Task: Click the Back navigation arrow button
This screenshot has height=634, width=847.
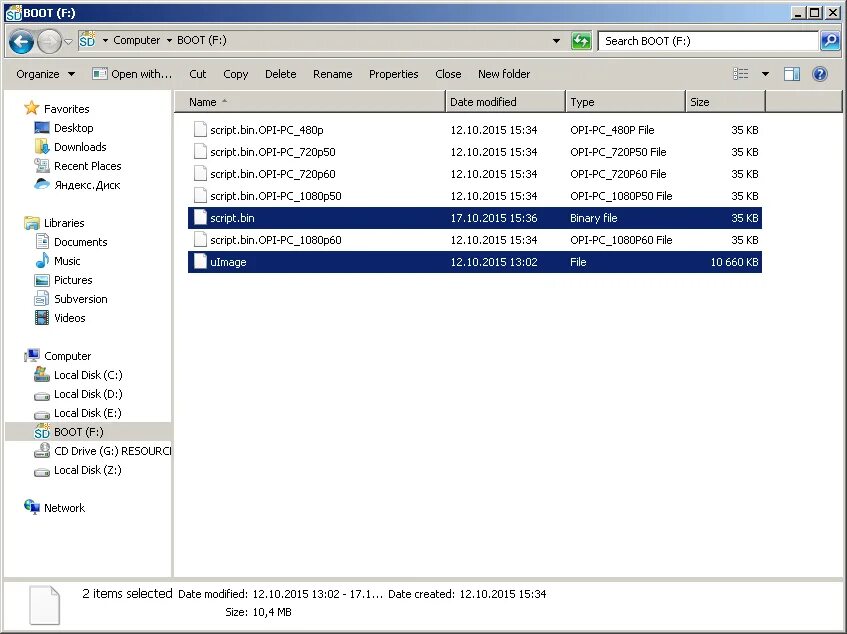Action: (21, 41)
